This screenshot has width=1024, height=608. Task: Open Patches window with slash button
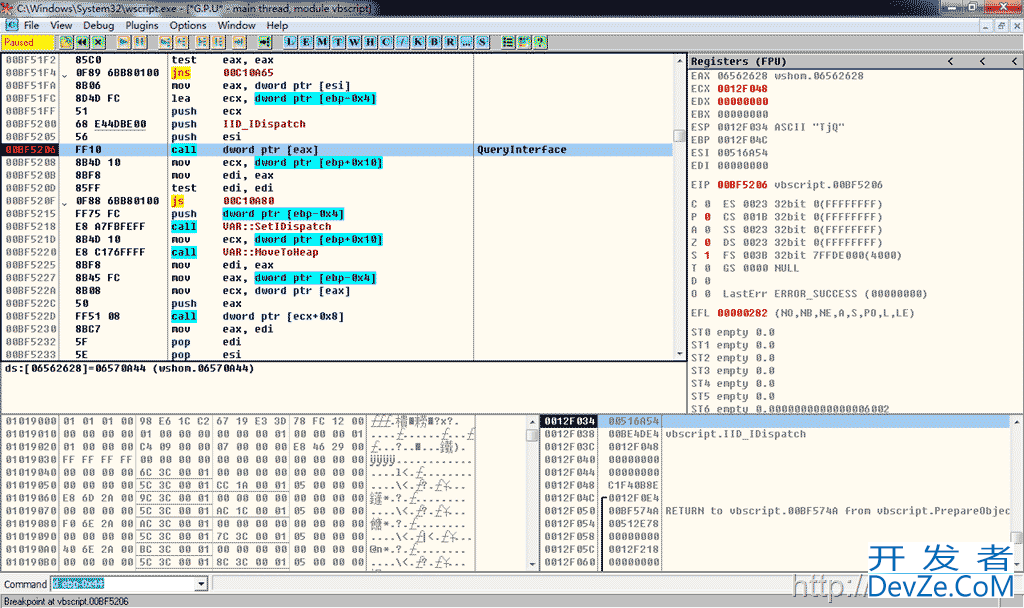[x=402, y=42]
